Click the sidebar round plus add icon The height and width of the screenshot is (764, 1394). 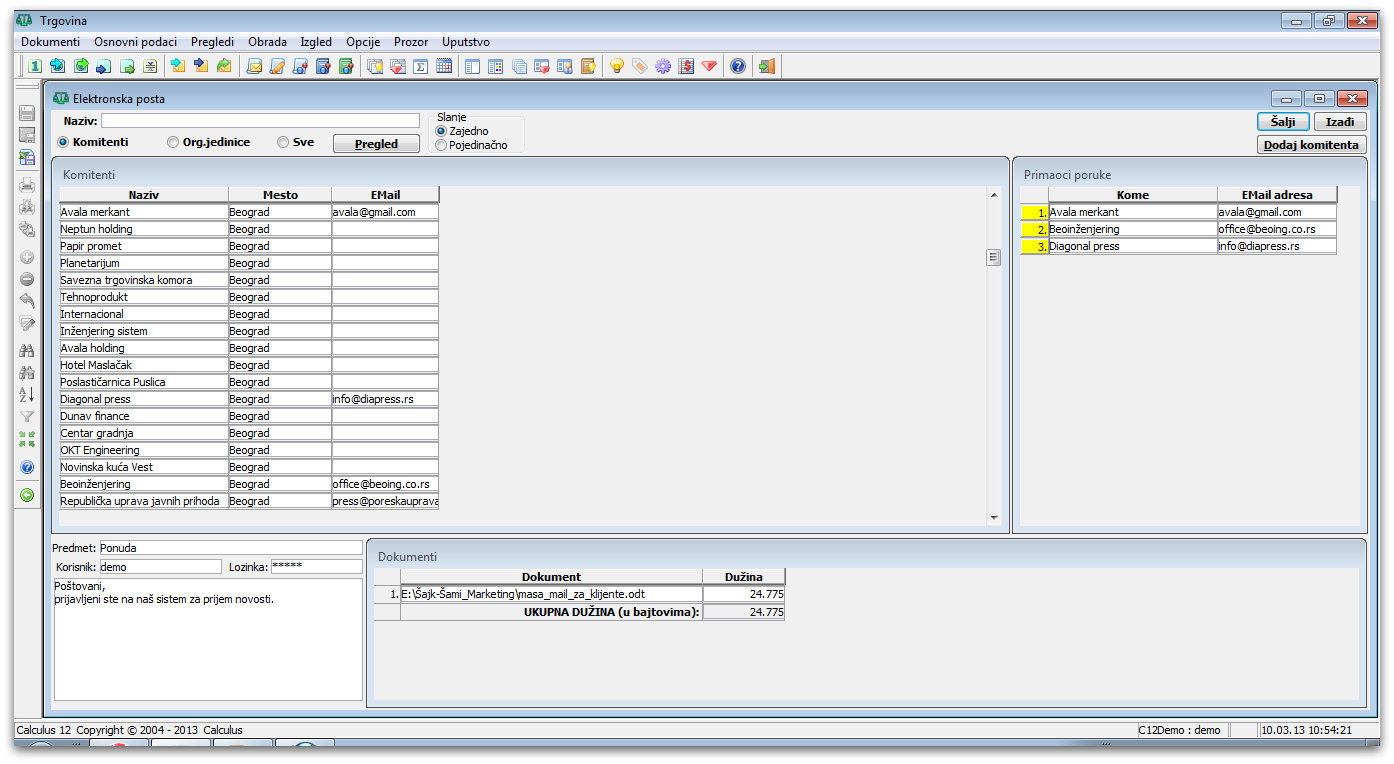[27, 257]
